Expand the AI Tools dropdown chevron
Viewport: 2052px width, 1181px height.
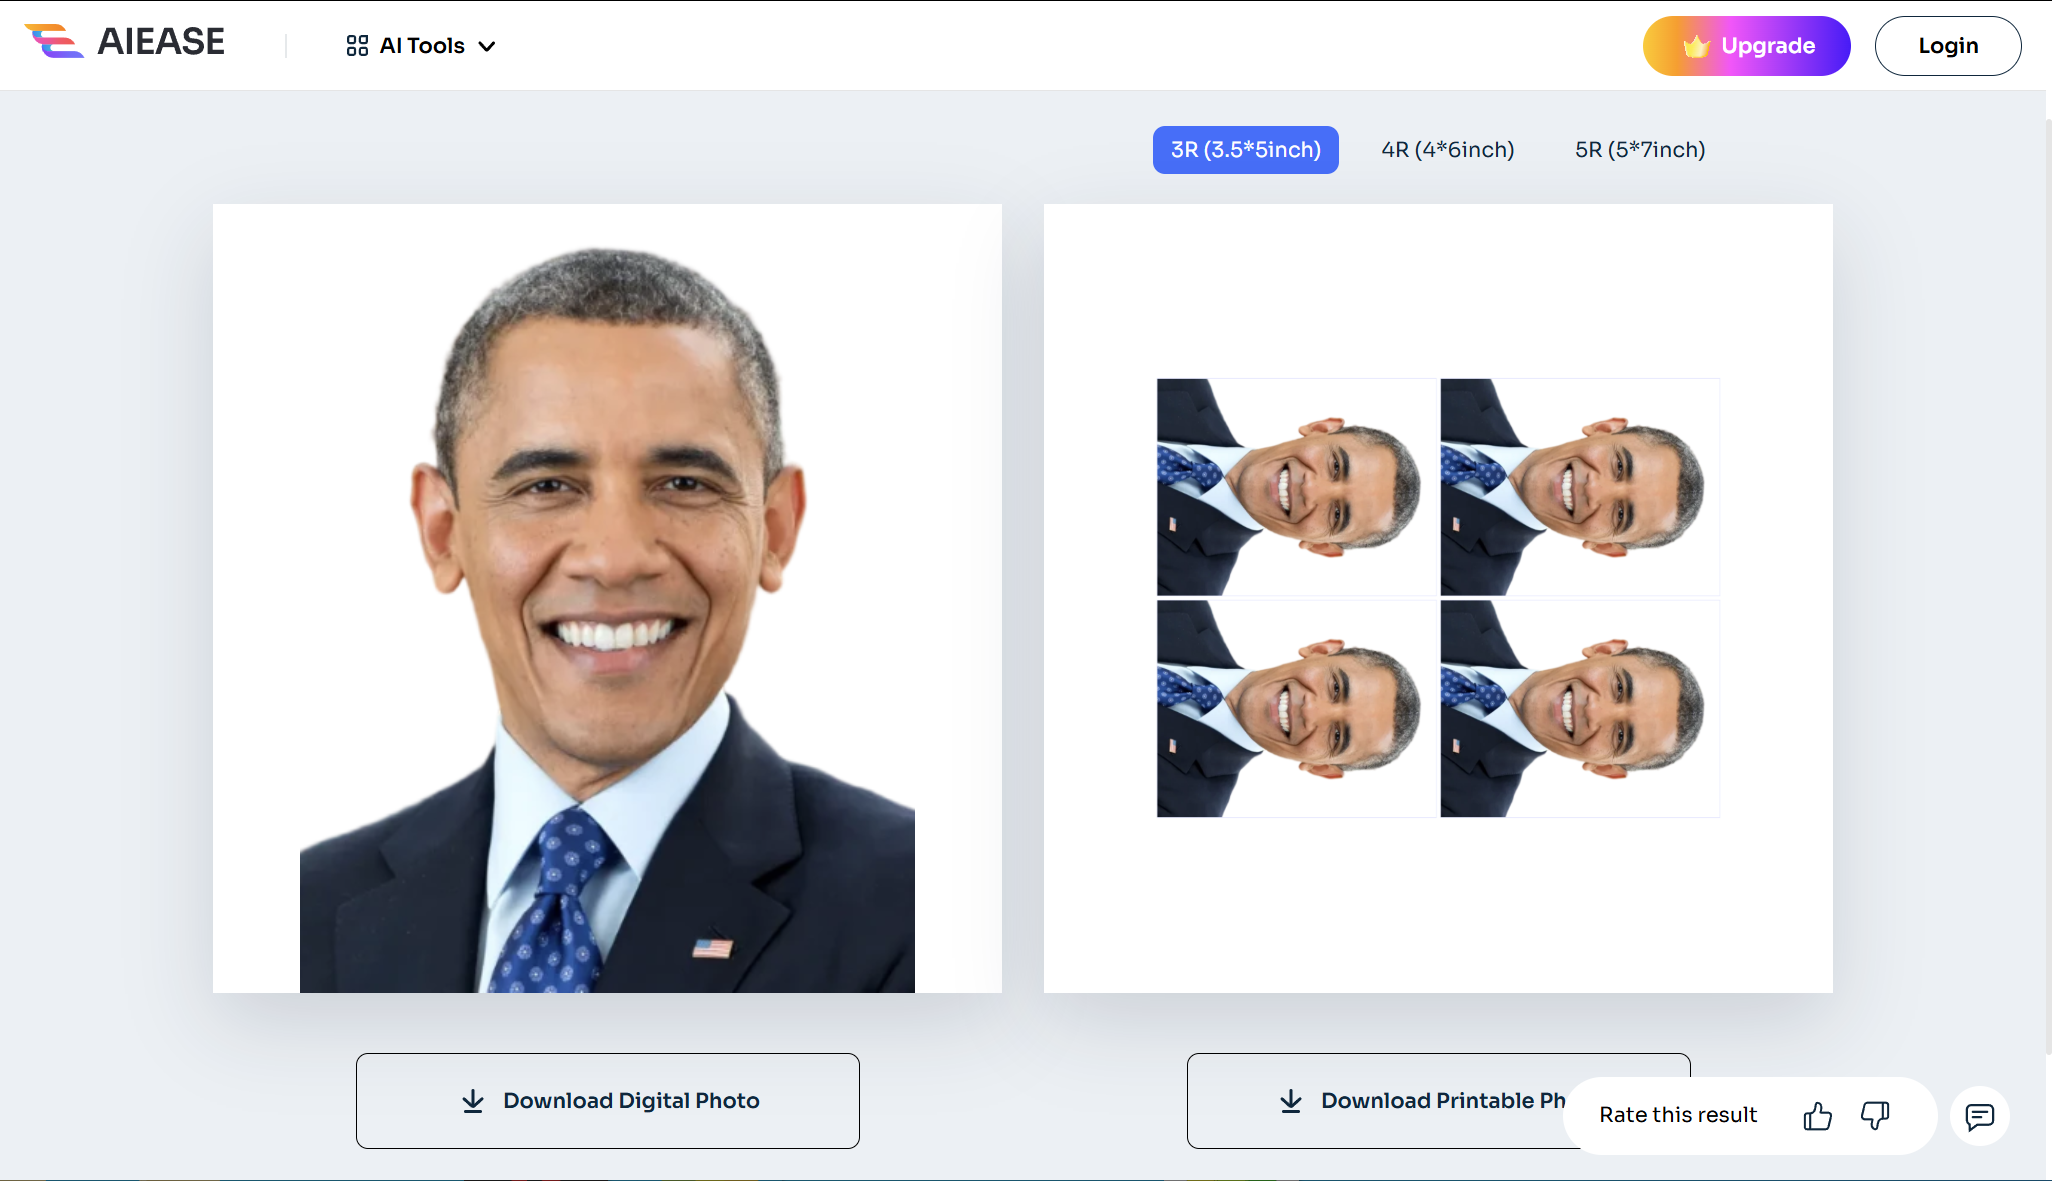(x=487, y=47)
